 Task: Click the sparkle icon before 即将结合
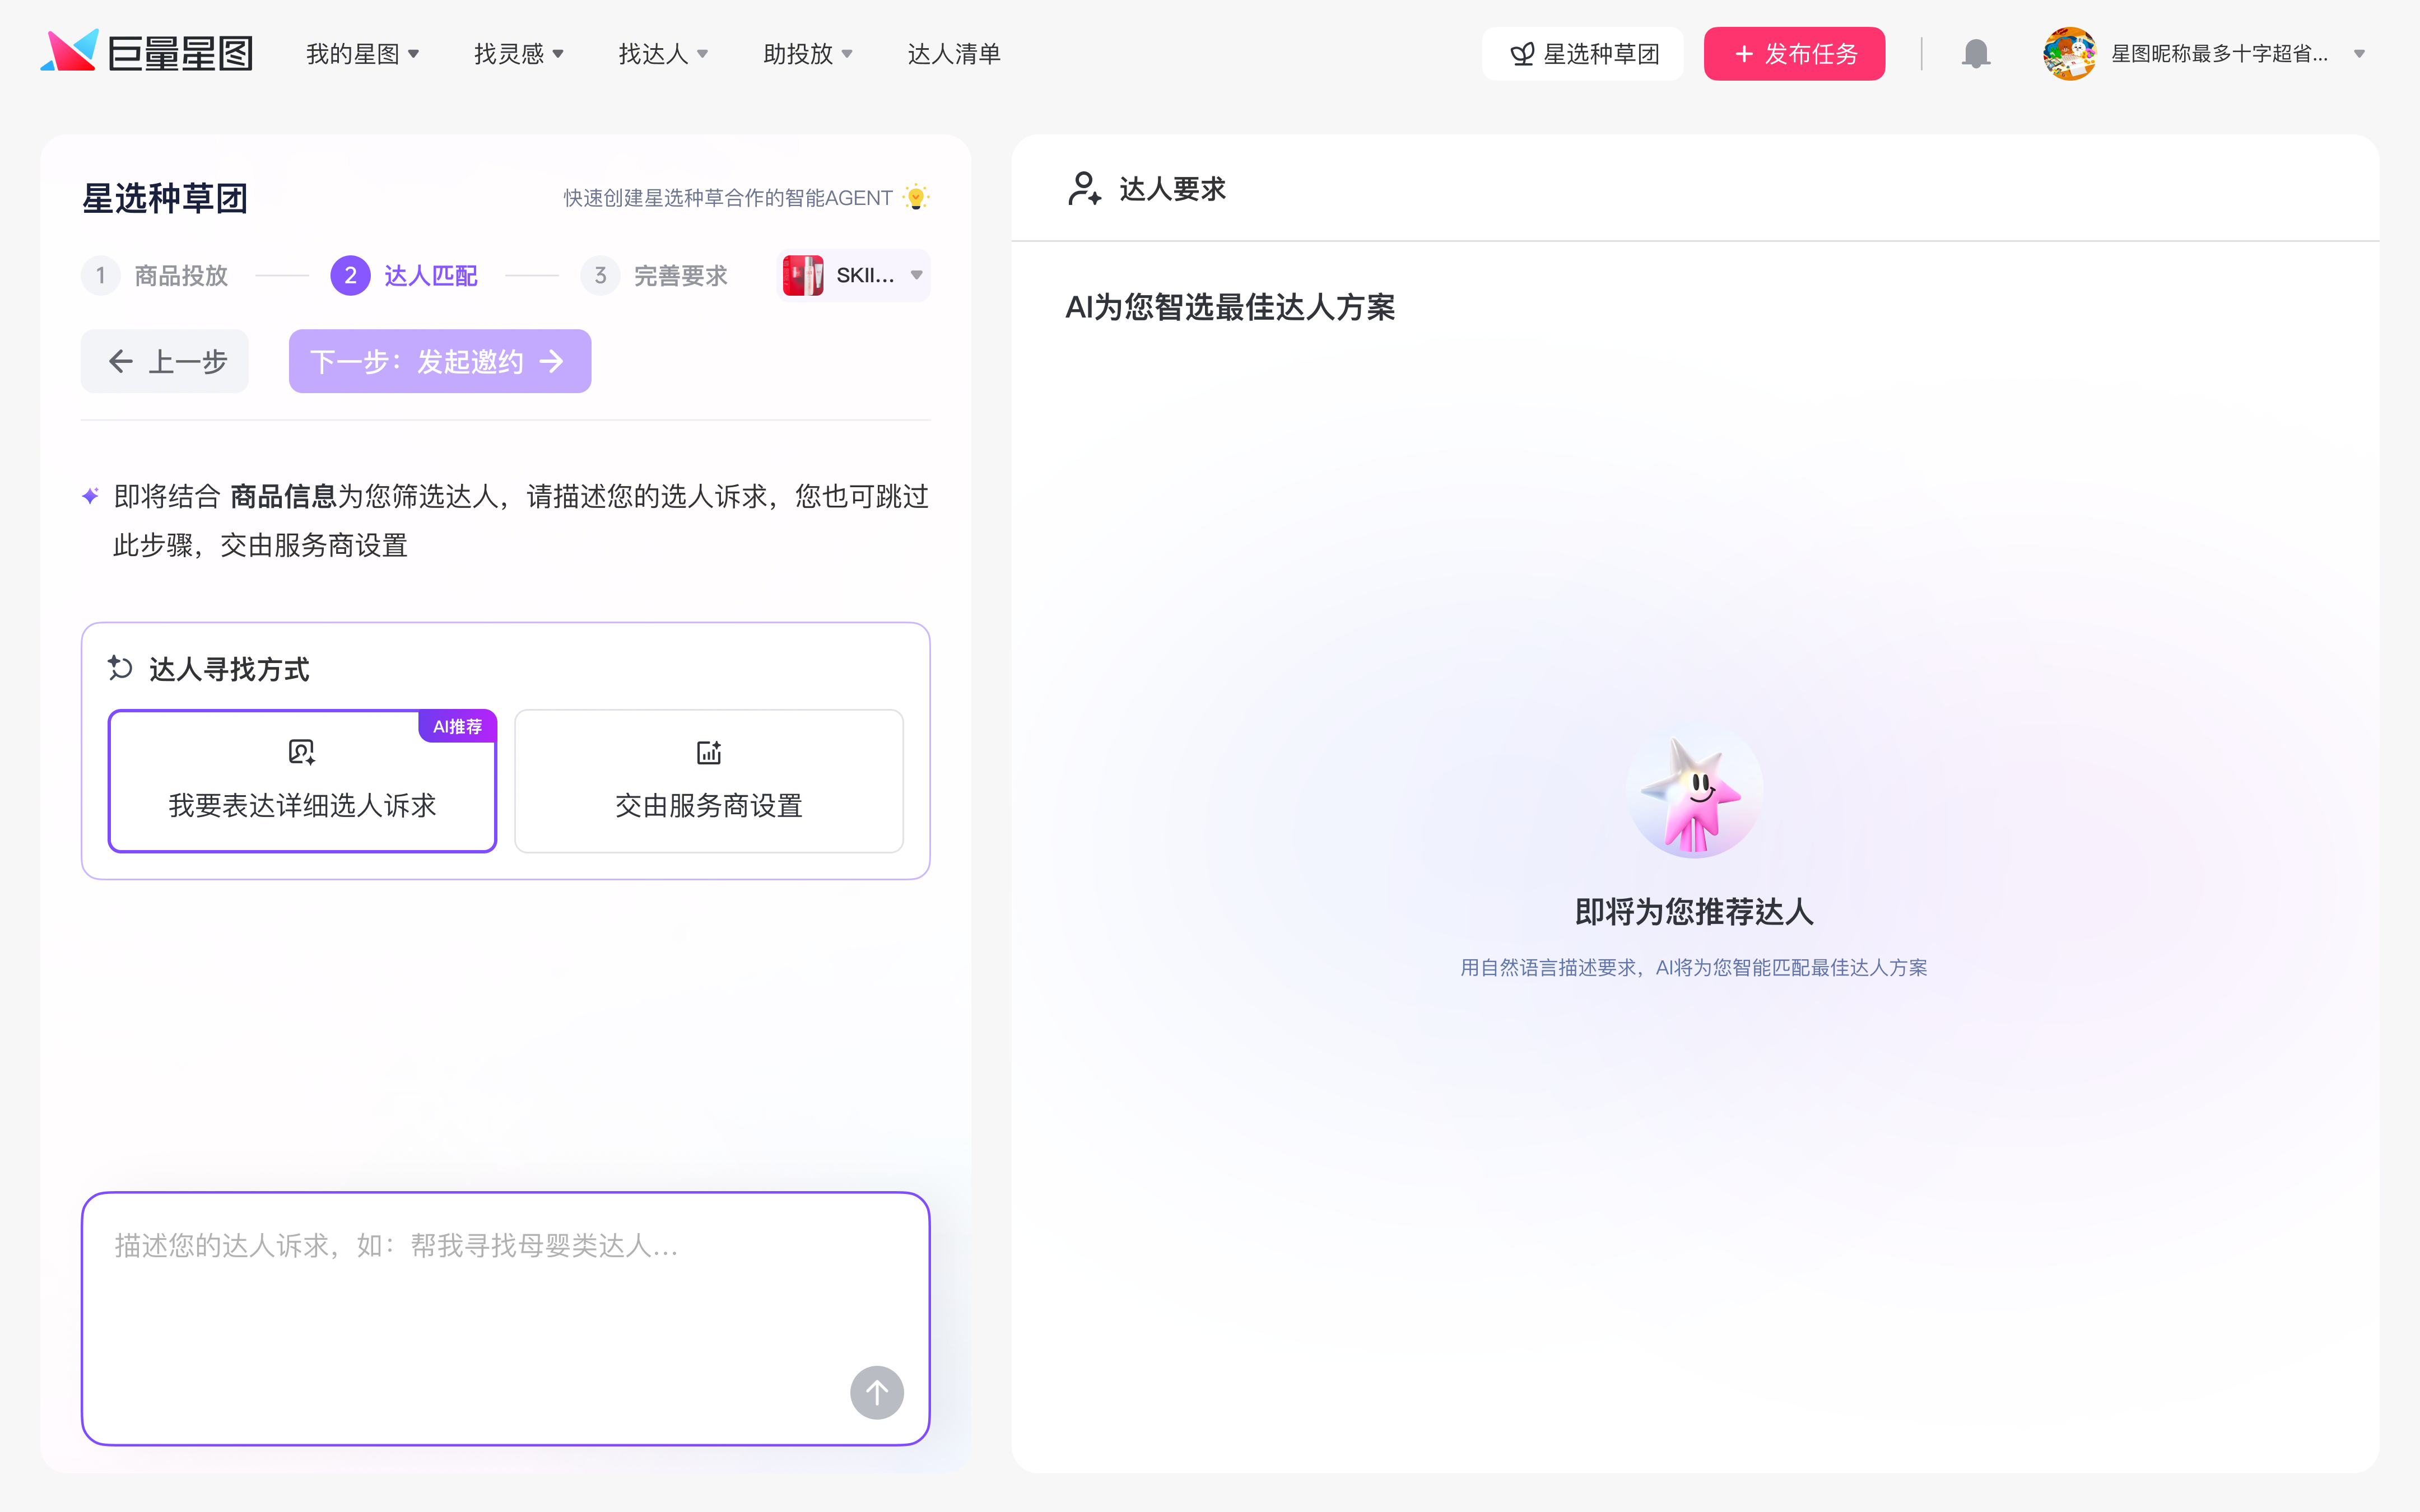click(x=91, y=496)
